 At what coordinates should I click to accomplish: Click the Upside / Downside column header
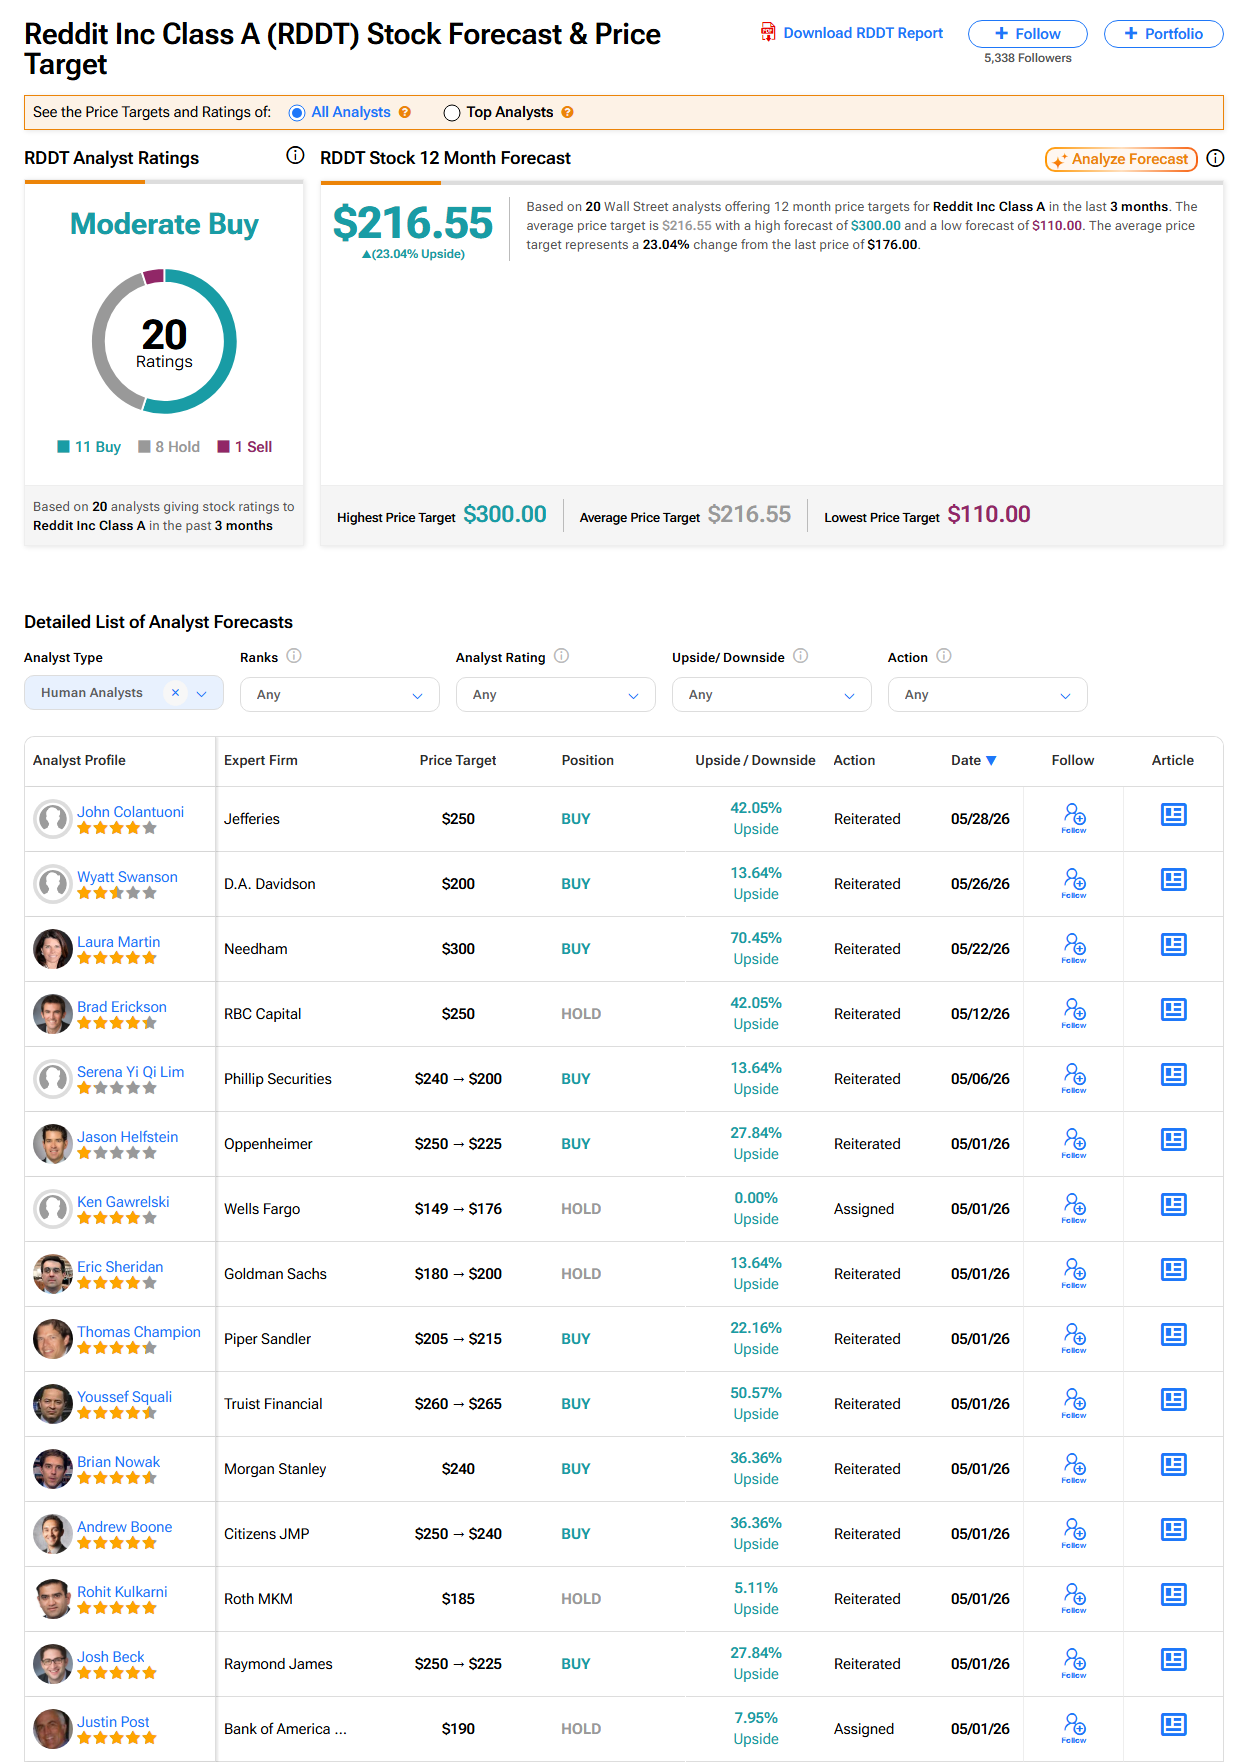click(755, 760)
